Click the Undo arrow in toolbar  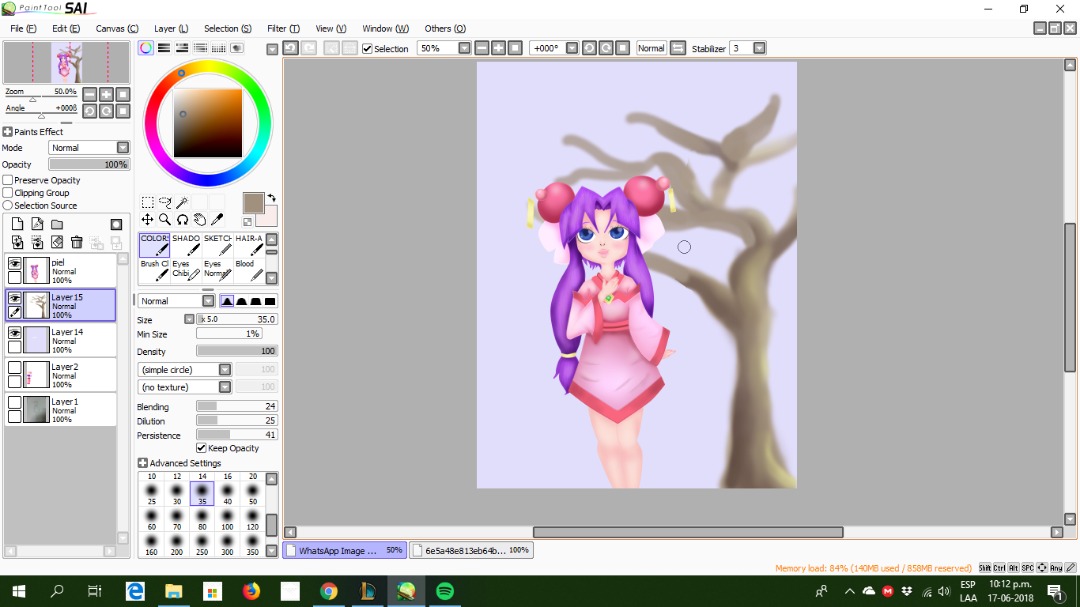pyautogui.click(x=291, y=48)
